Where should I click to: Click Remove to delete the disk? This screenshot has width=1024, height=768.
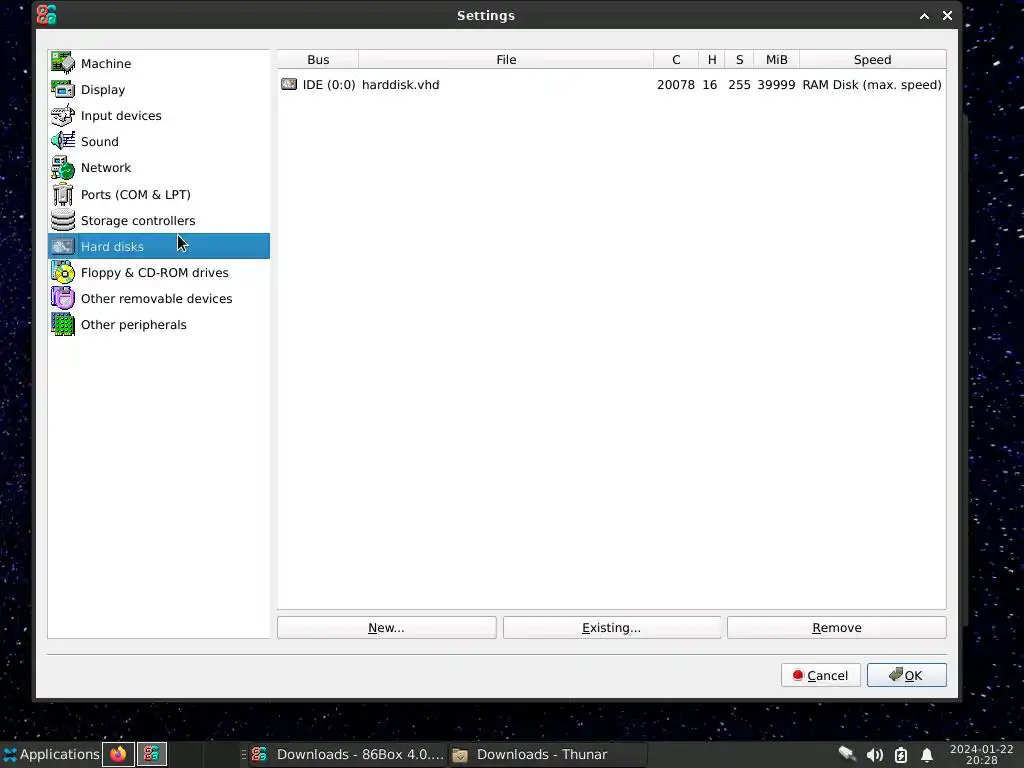click(837, 628)
